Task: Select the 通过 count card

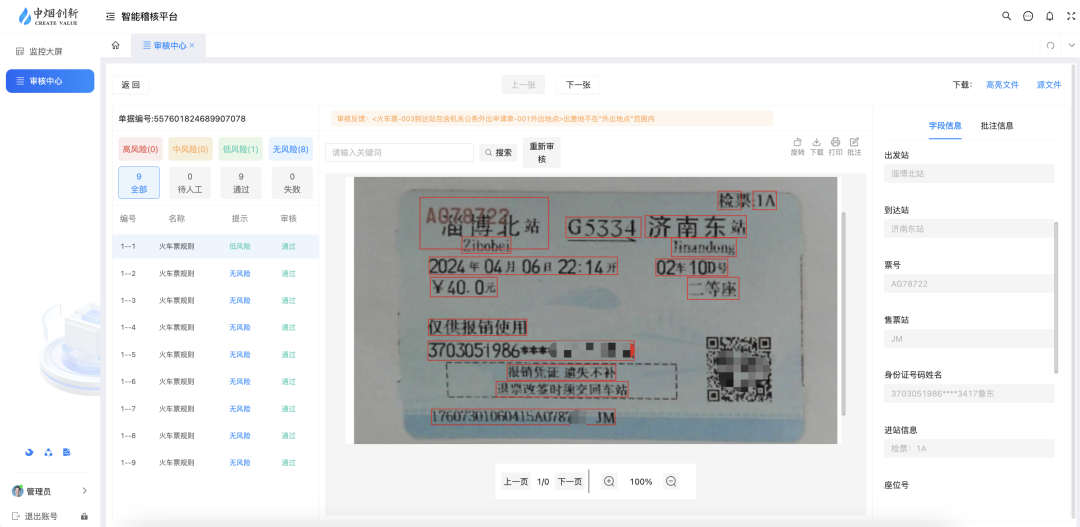Action: tap(240, 183)
